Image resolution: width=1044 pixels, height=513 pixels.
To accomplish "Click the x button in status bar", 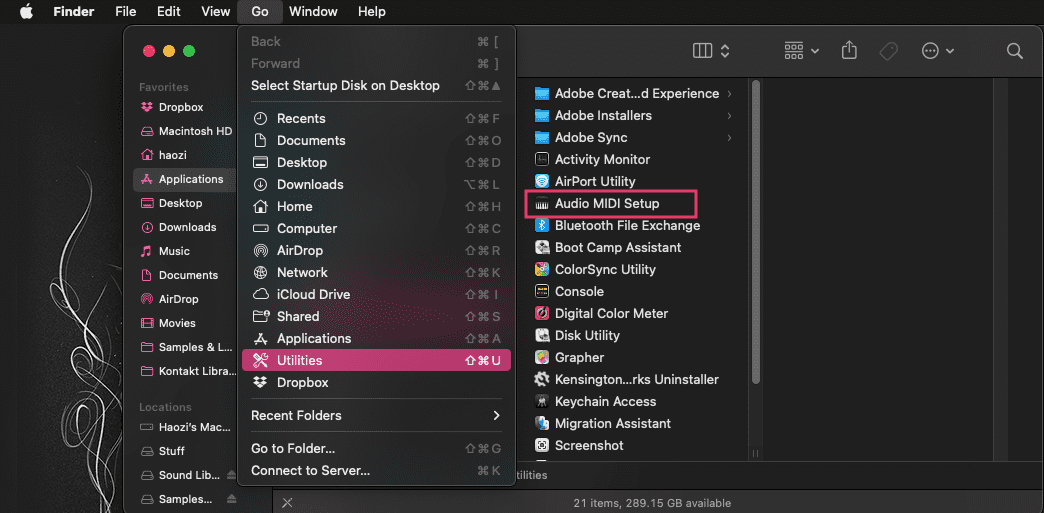I will click(286, 503).
